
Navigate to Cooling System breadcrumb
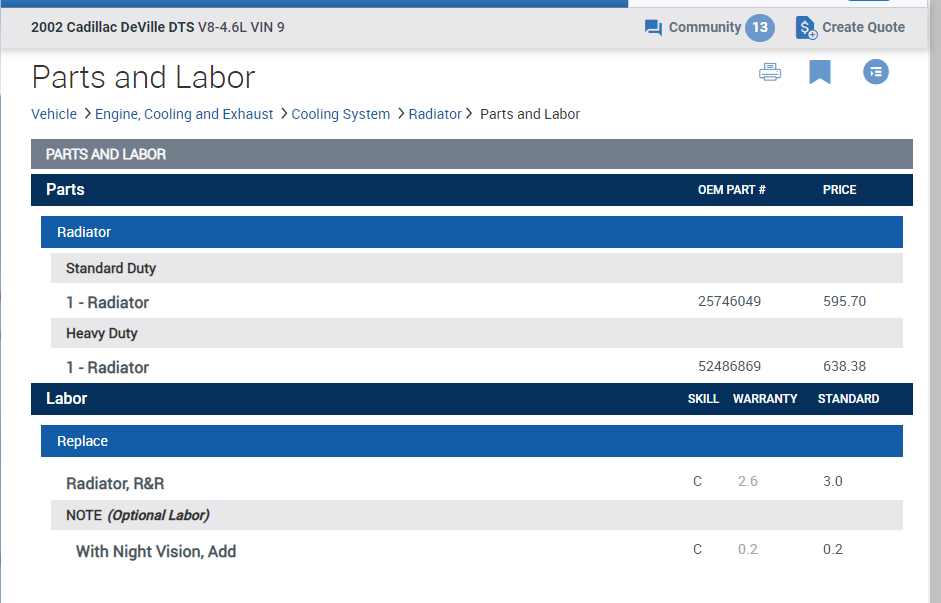(x=340, y=114)
